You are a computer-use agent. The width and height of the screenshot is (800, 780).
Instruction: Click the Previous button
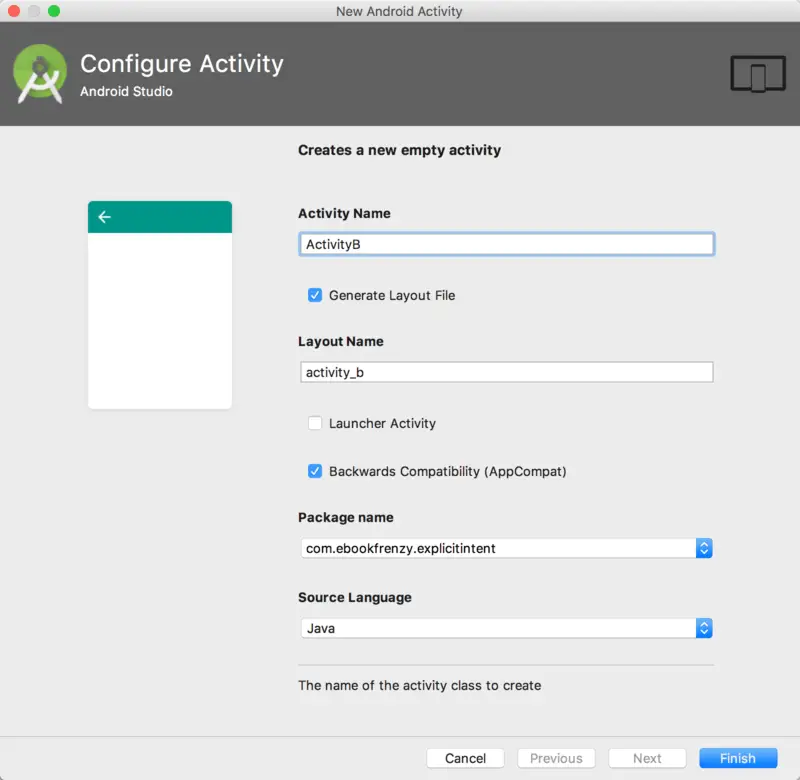[556, 758]
